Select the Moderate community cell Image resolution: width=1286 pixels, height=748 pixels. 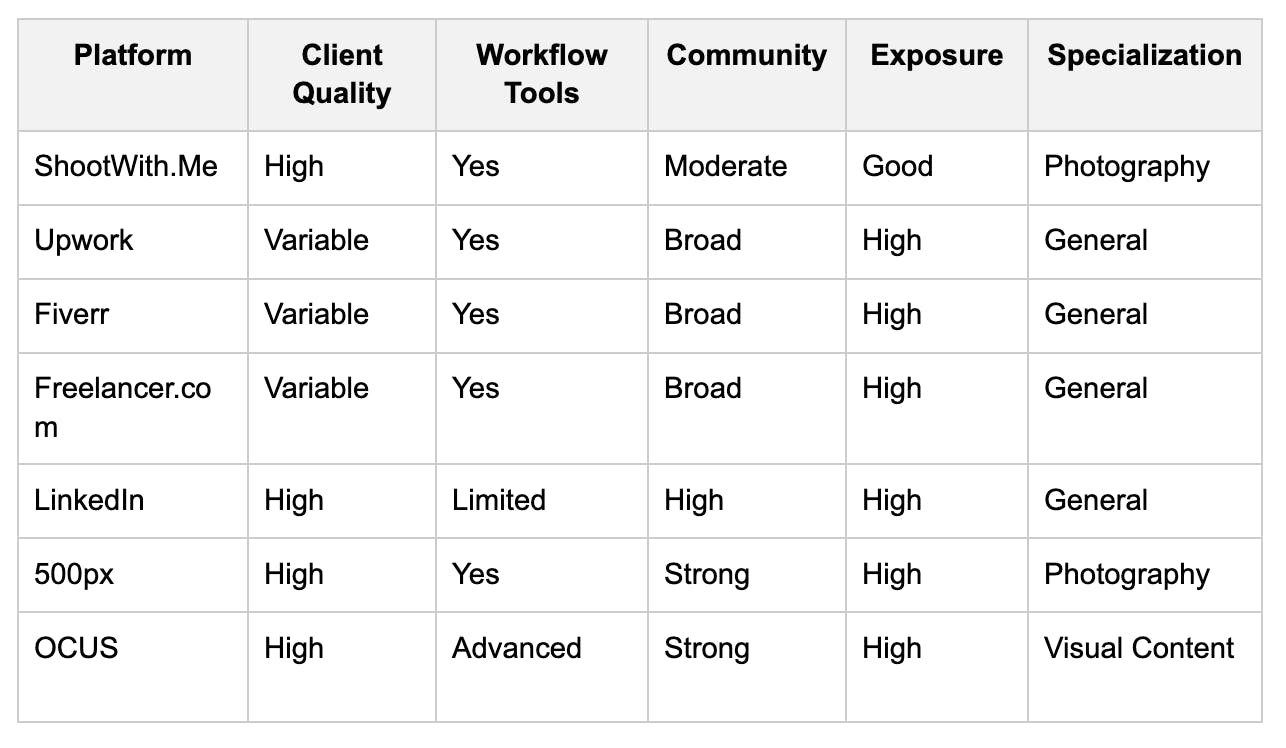point(725,166)
